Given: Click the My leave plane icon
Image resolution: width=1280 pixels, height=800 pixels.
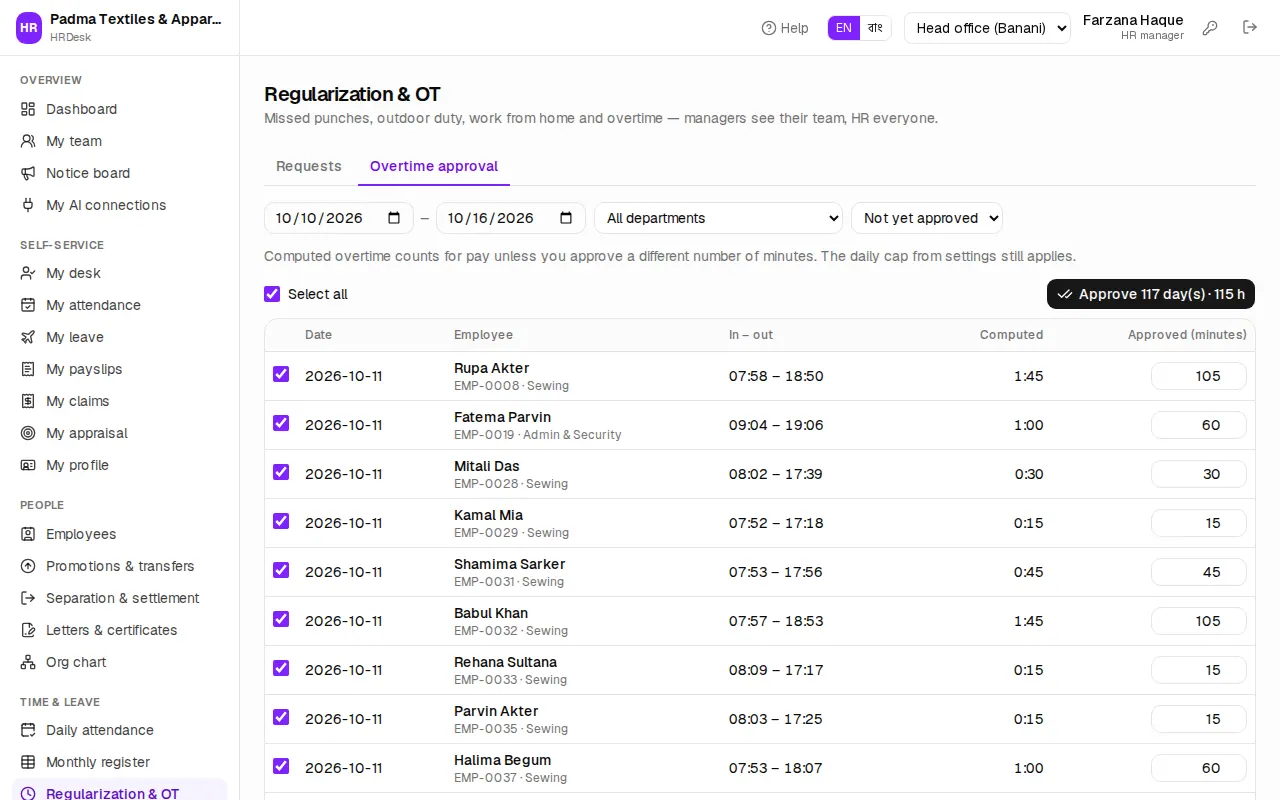Looking at the screenshot, I should 28,337.
